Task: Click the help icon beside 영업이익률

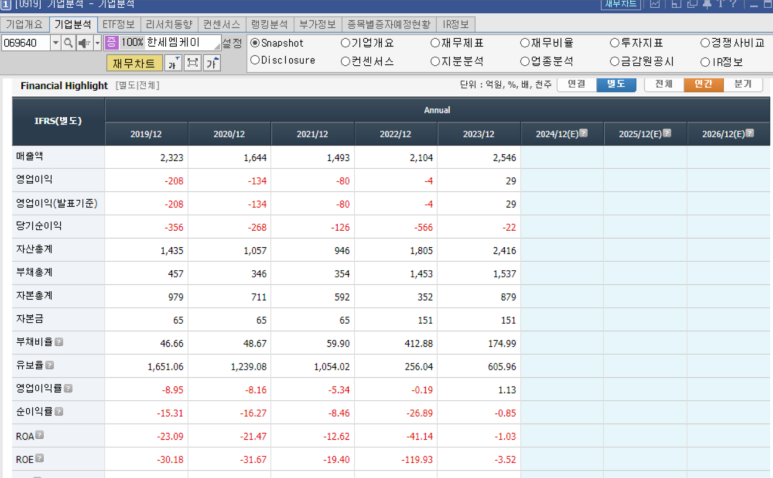Action: coord(69,388)
